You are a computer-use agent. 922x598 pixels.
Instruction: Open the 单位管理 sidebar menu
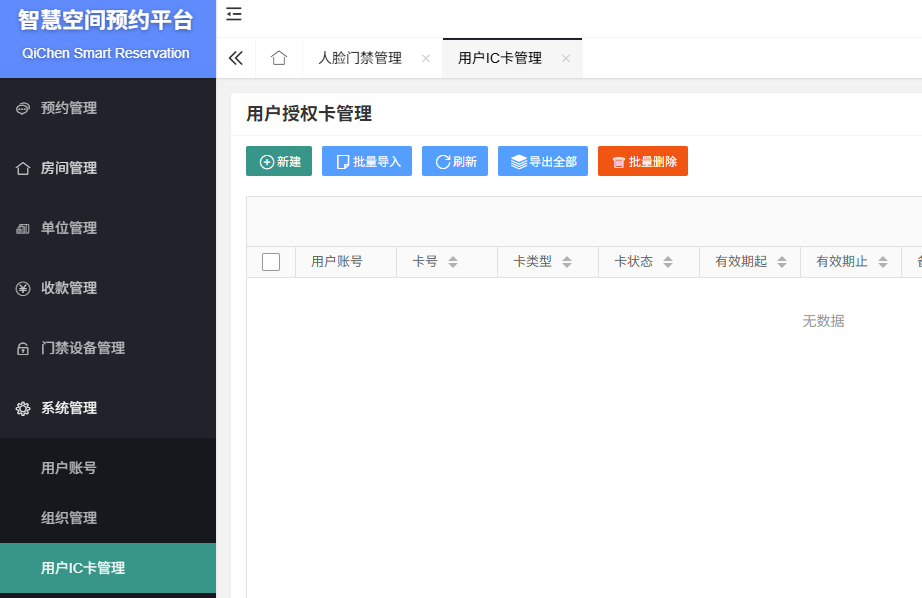click(108, 228)
